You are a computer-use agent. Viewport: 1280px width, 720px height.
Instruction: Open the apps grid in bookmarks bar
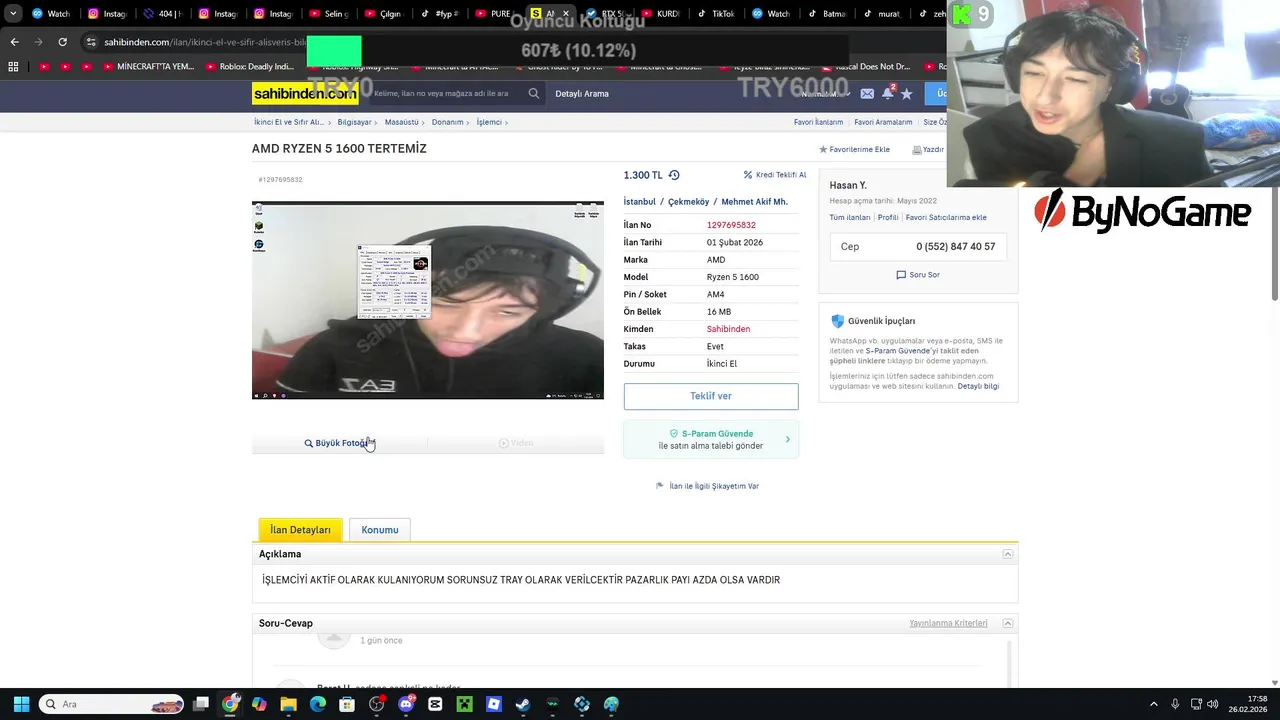coord(13,67)
